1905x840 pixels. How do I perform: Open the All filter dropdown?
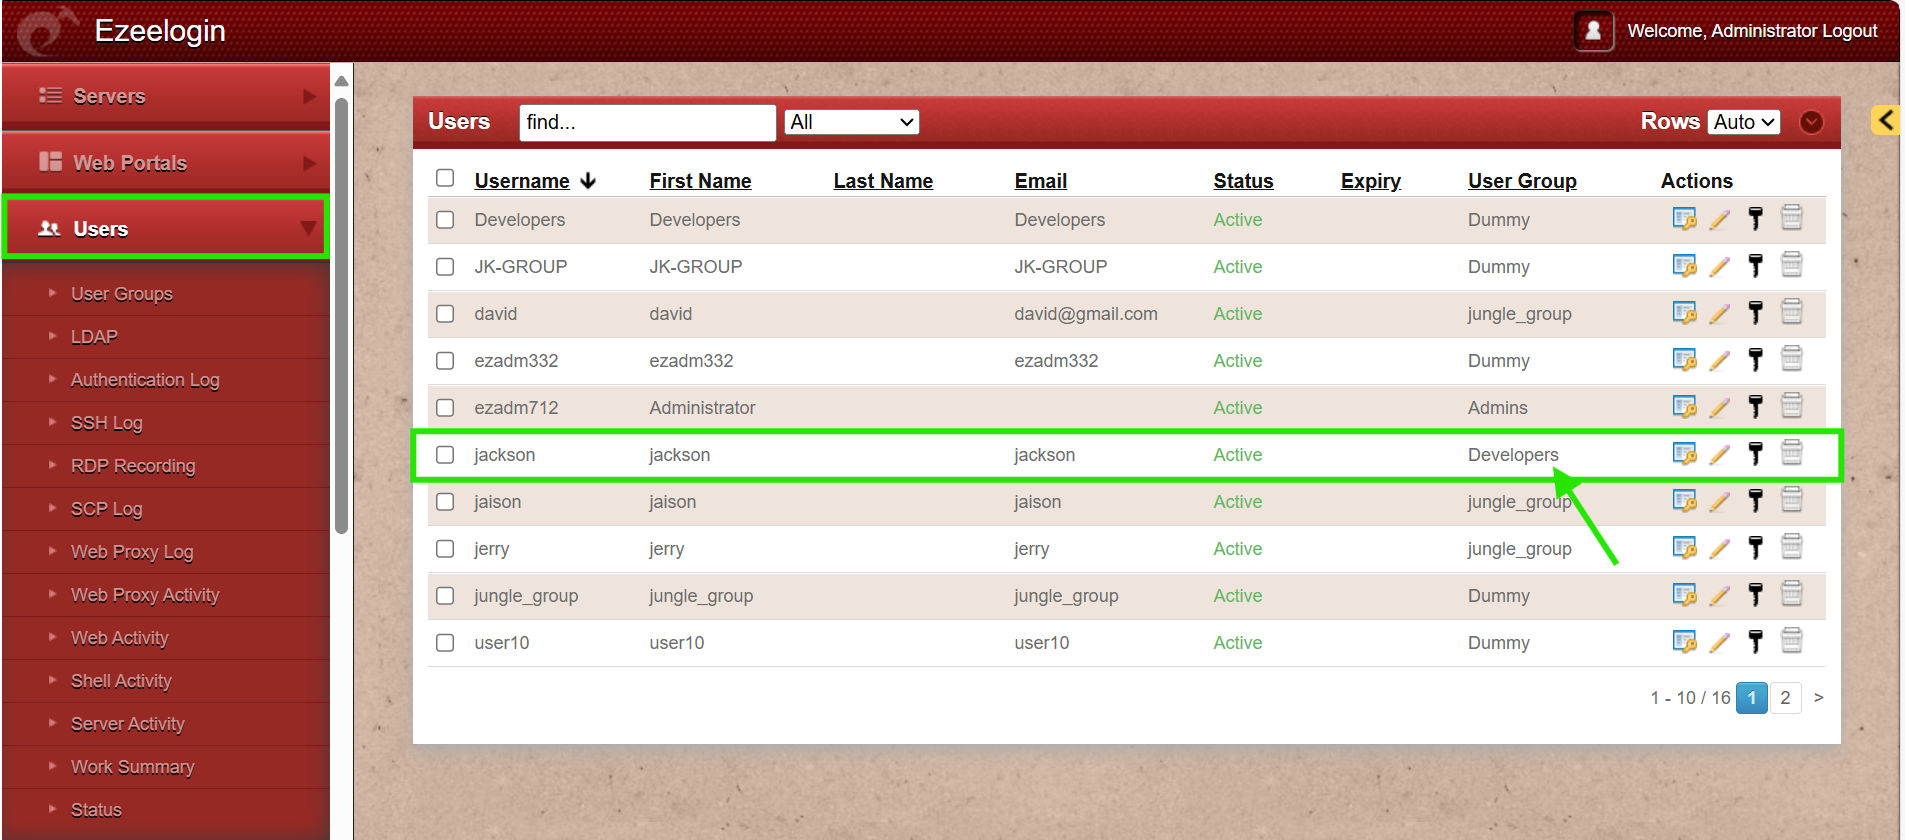pos(851,122)
